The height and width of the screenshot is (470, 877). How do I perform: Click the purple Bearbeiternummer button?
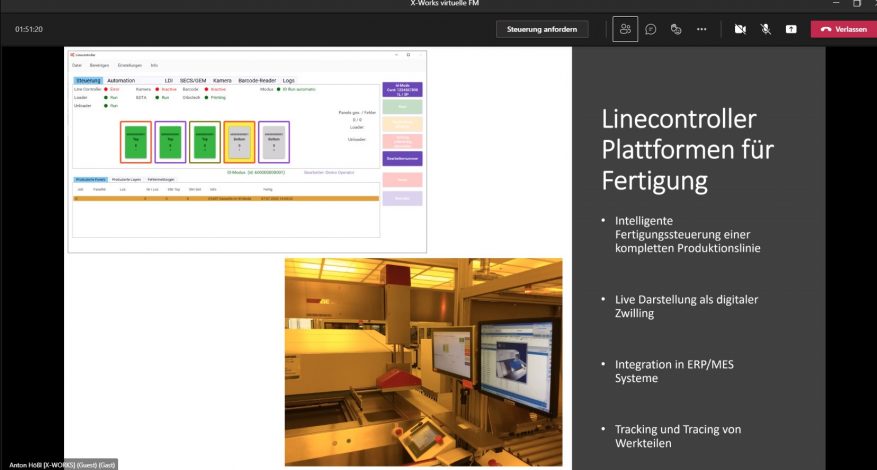[x=403, y=158]
